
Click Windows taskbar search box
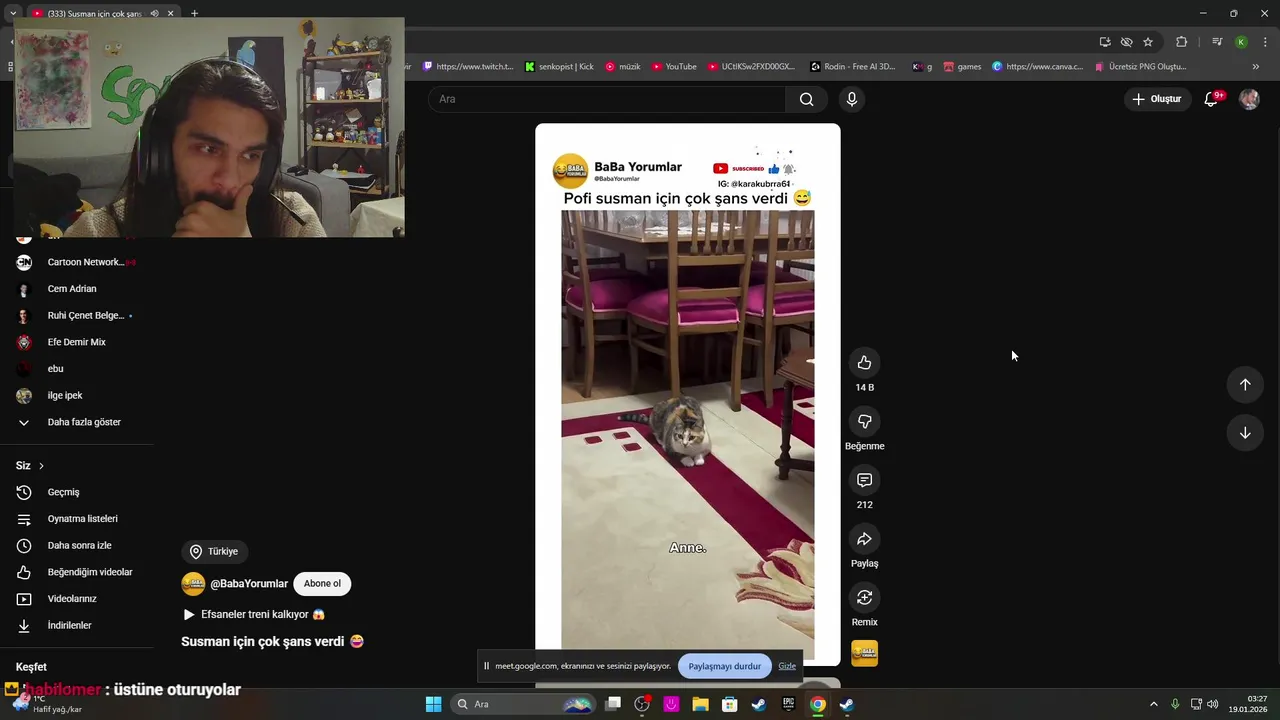point(523,704)
